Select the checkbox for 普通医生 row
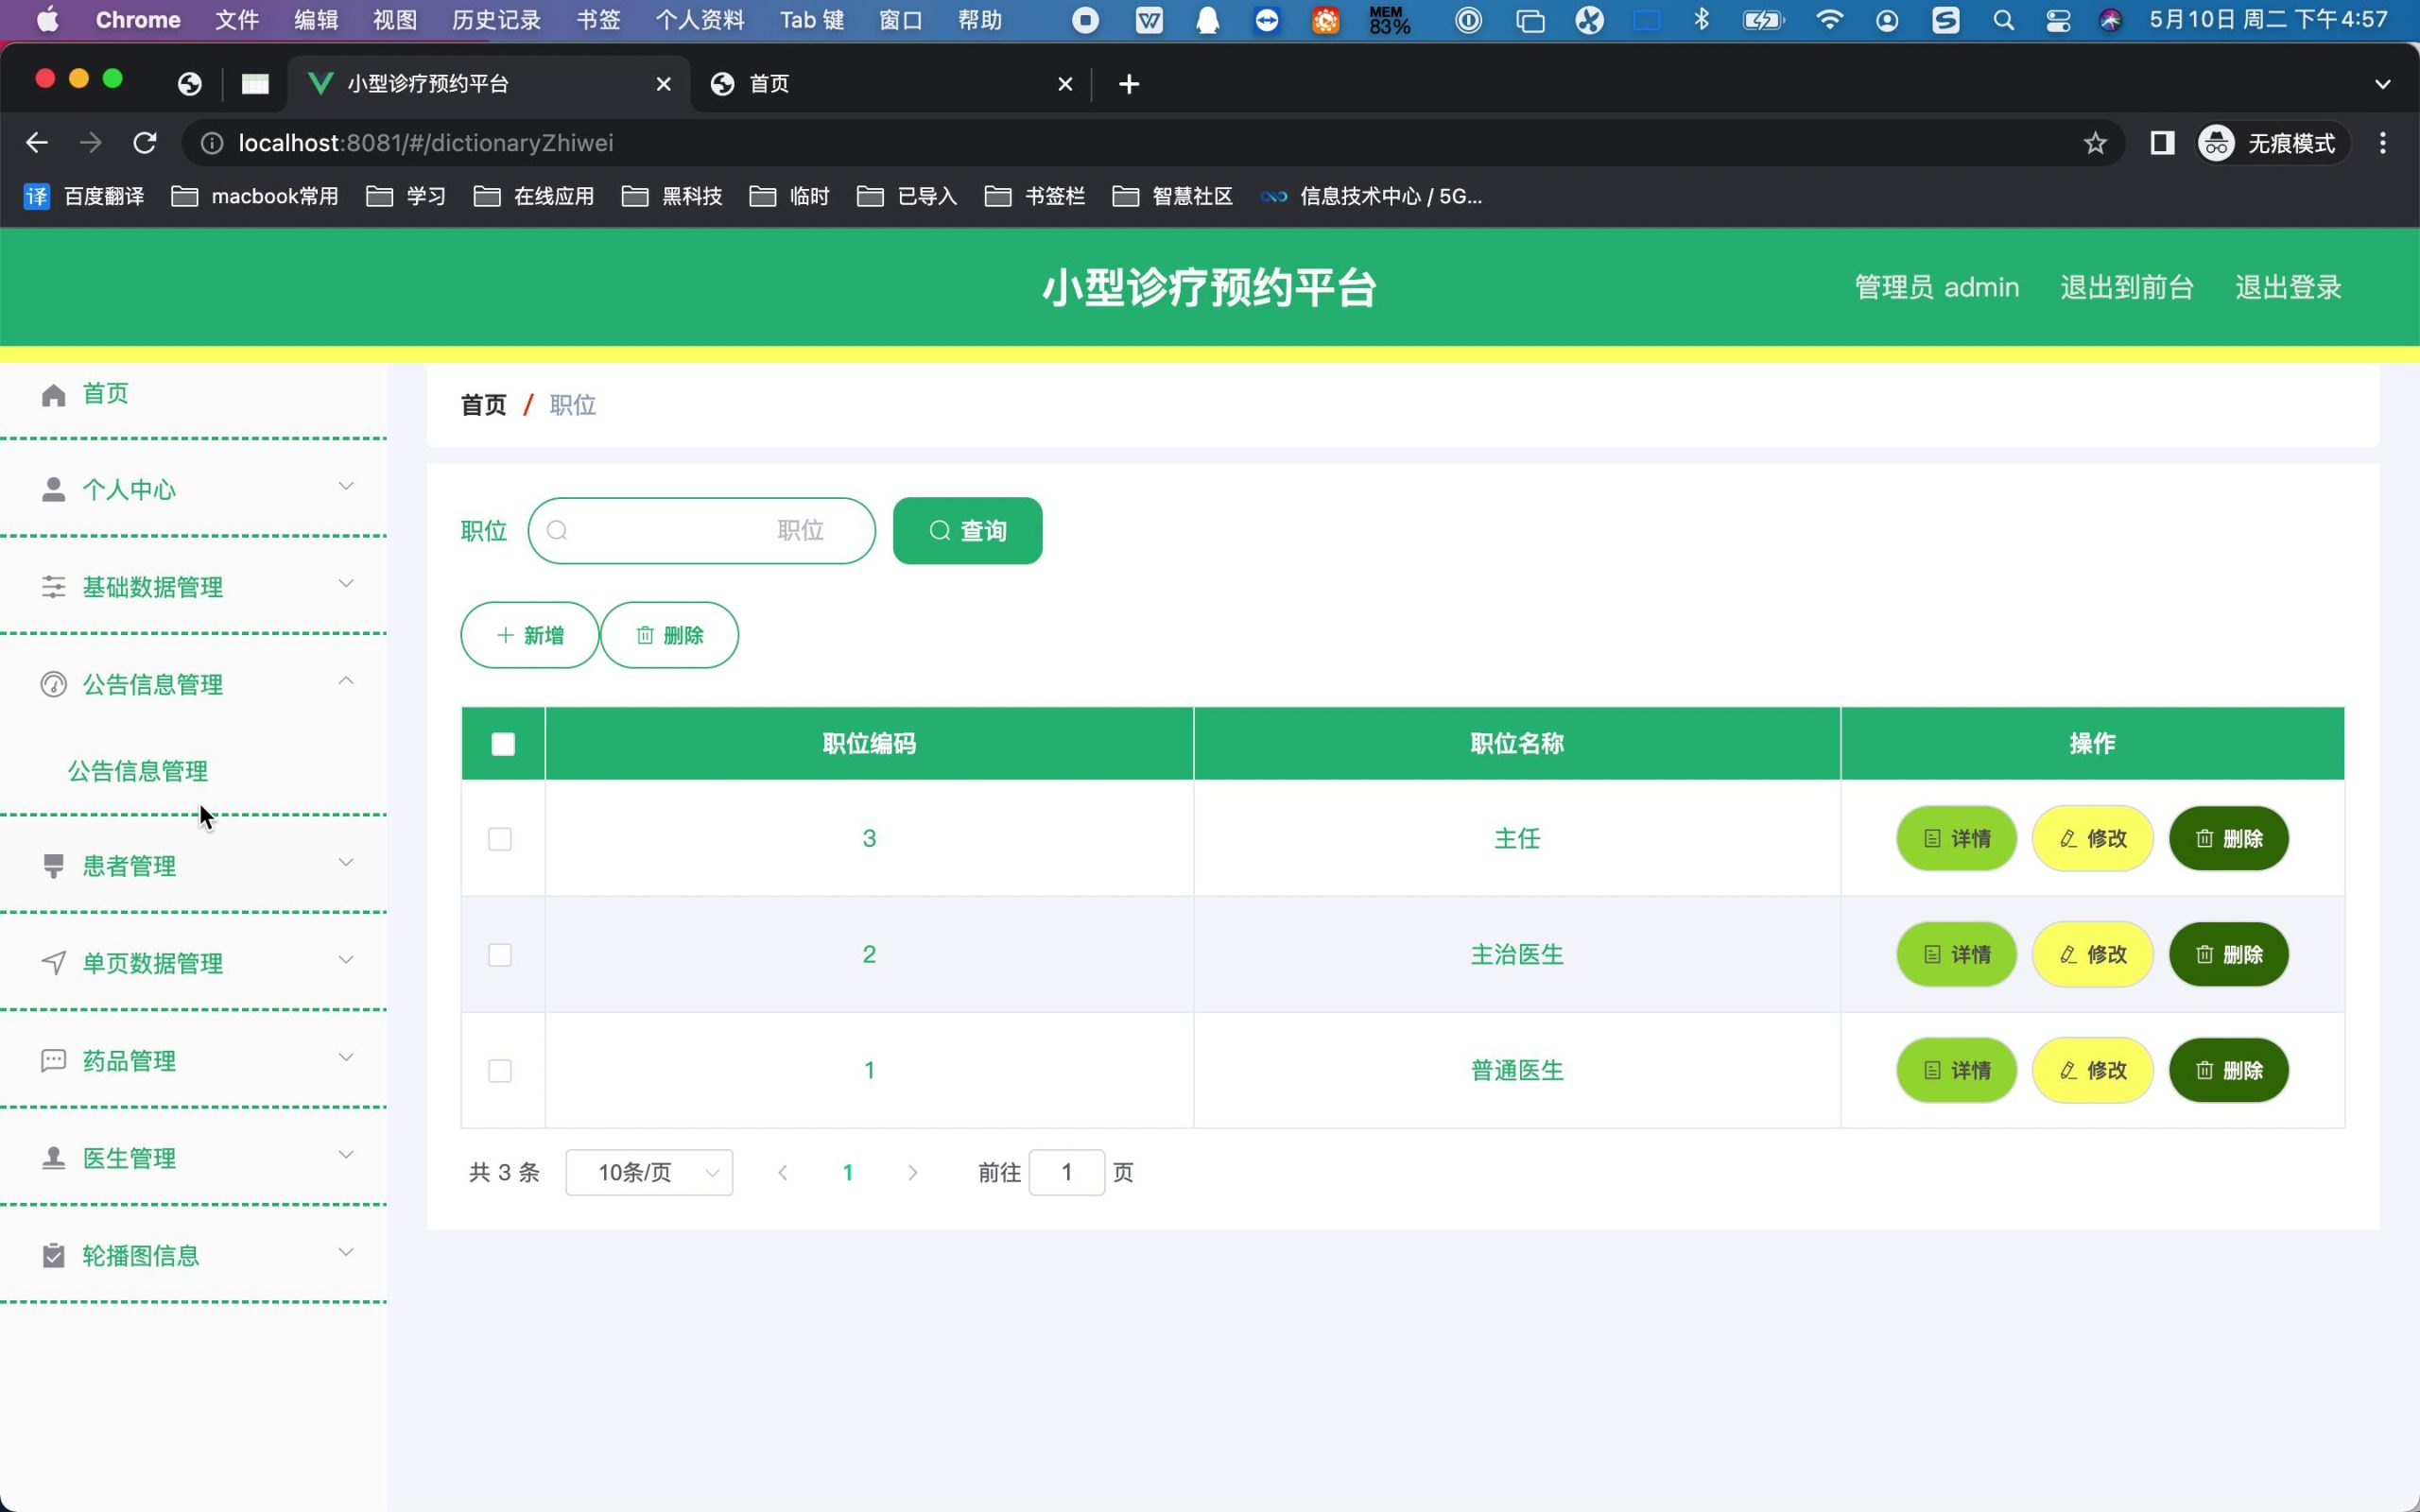 pos(500,1071)
